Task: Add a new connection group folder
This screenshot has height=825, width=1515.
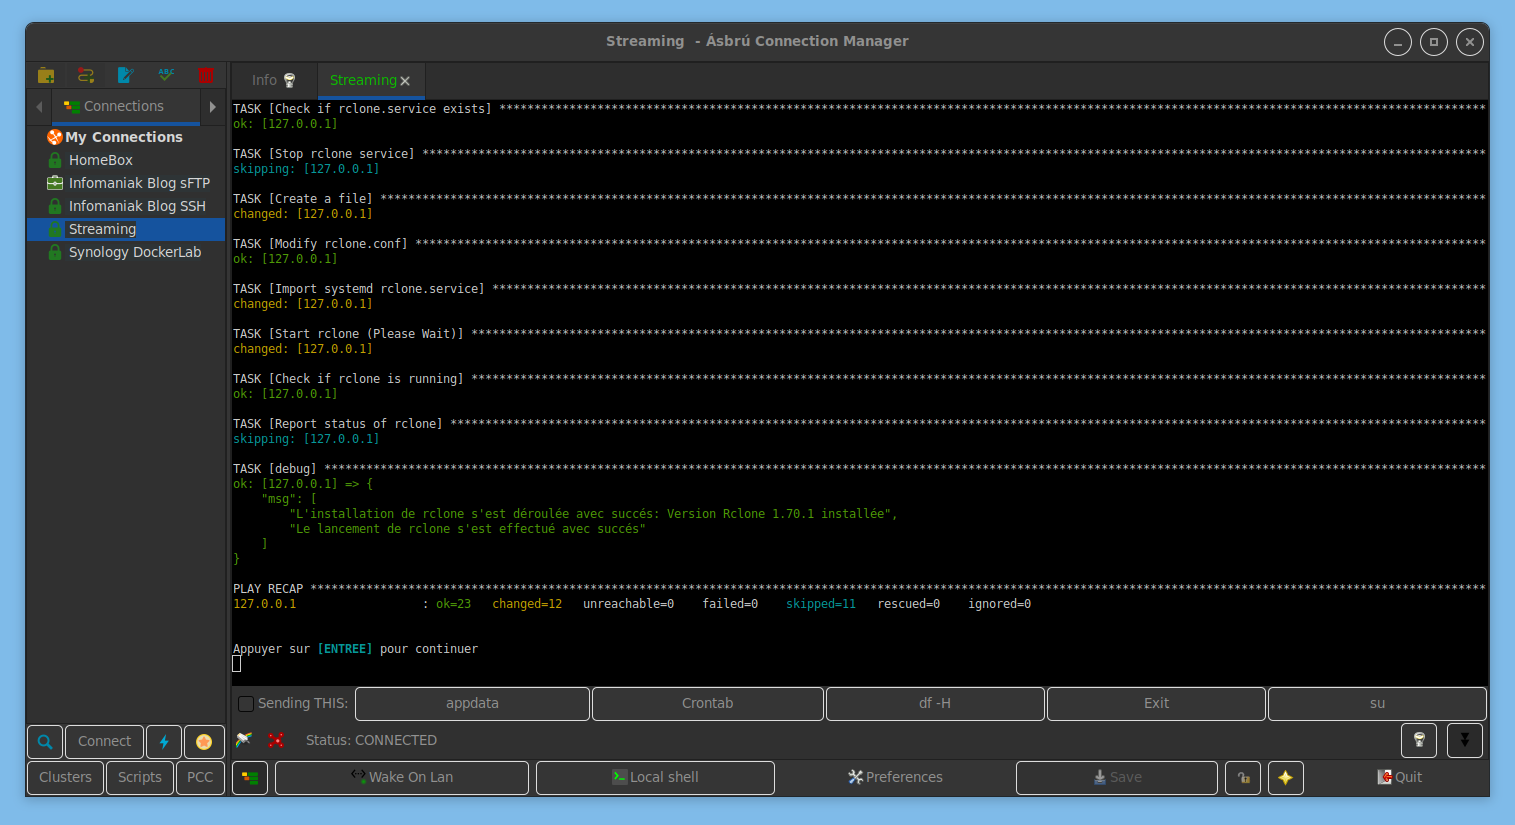Action: 46,75
